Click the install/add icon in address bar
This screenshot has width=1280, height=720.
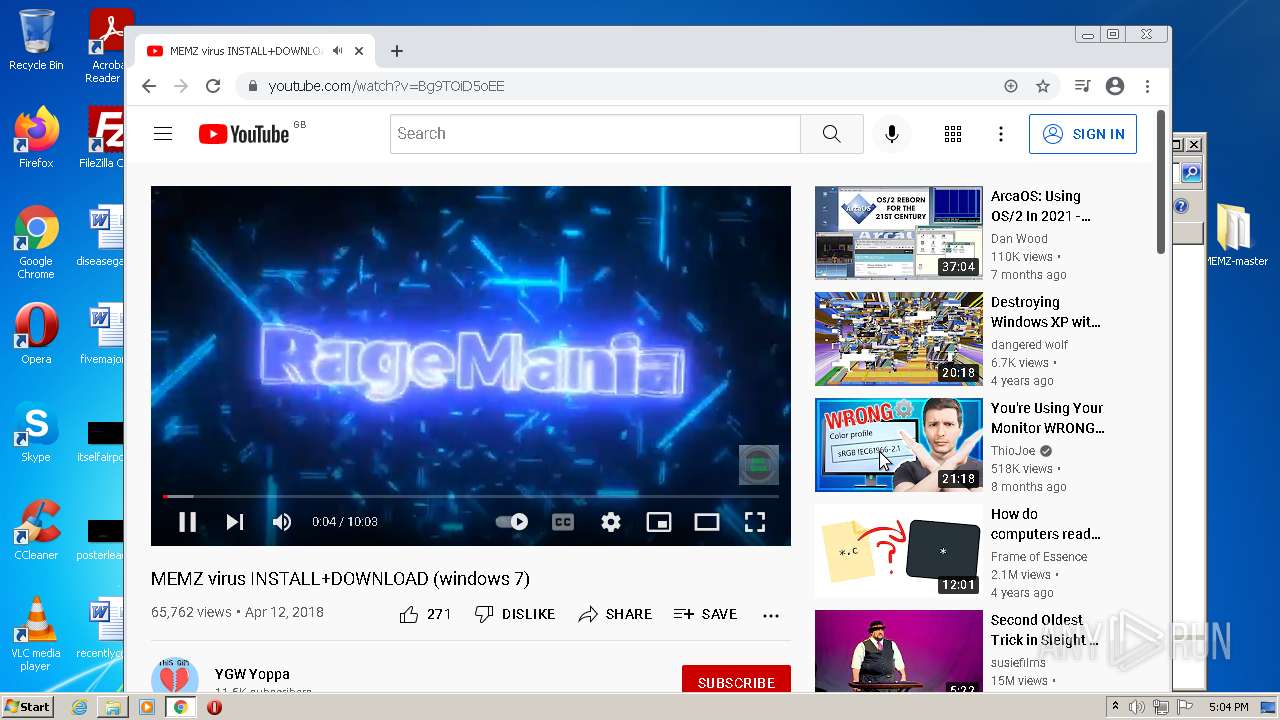(x=1011, y=86)
